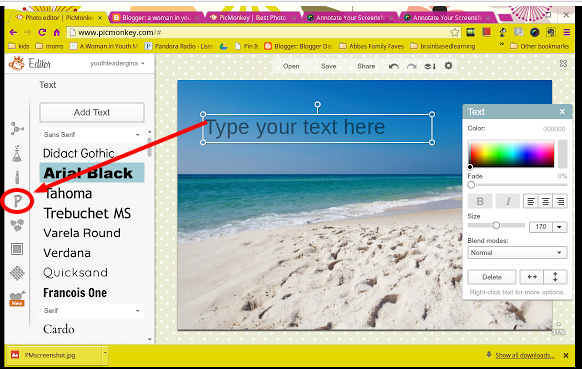582x369 pixels.
Task: Open the Blend modes Normal dropdown
Action: pos(517,252)
